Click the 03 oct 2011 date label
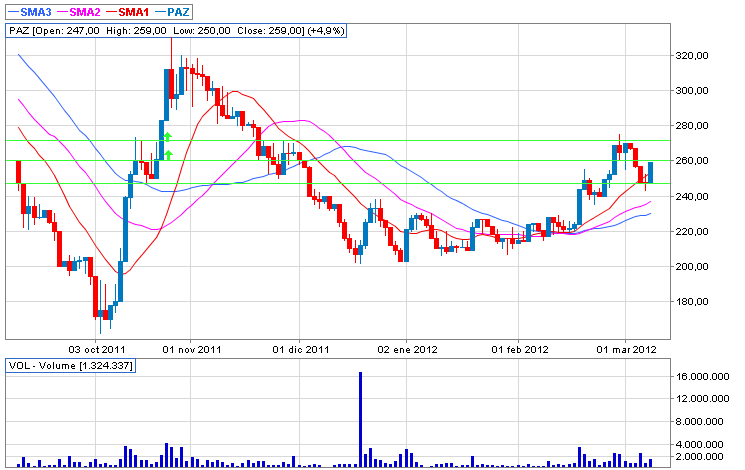 click(x=97, y=350)
